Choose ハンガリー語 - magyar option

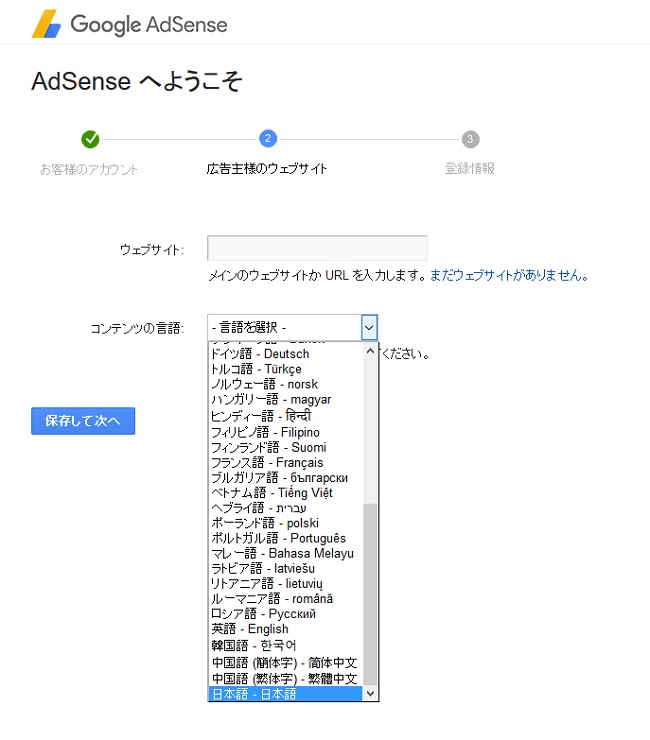click(x=286, y=399)
